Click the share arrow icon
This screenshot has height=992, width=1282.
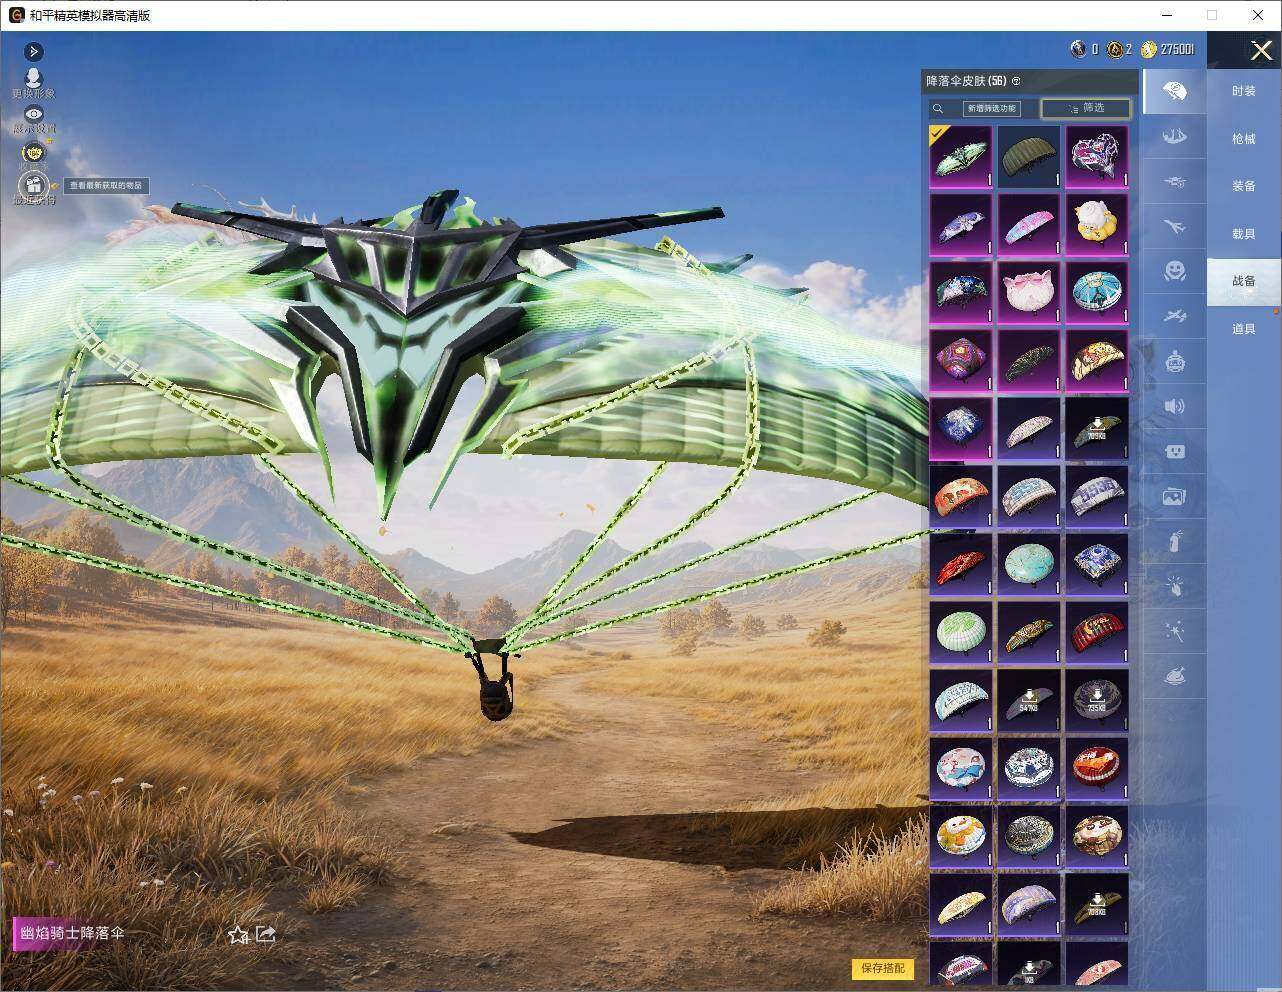point(266,934)
